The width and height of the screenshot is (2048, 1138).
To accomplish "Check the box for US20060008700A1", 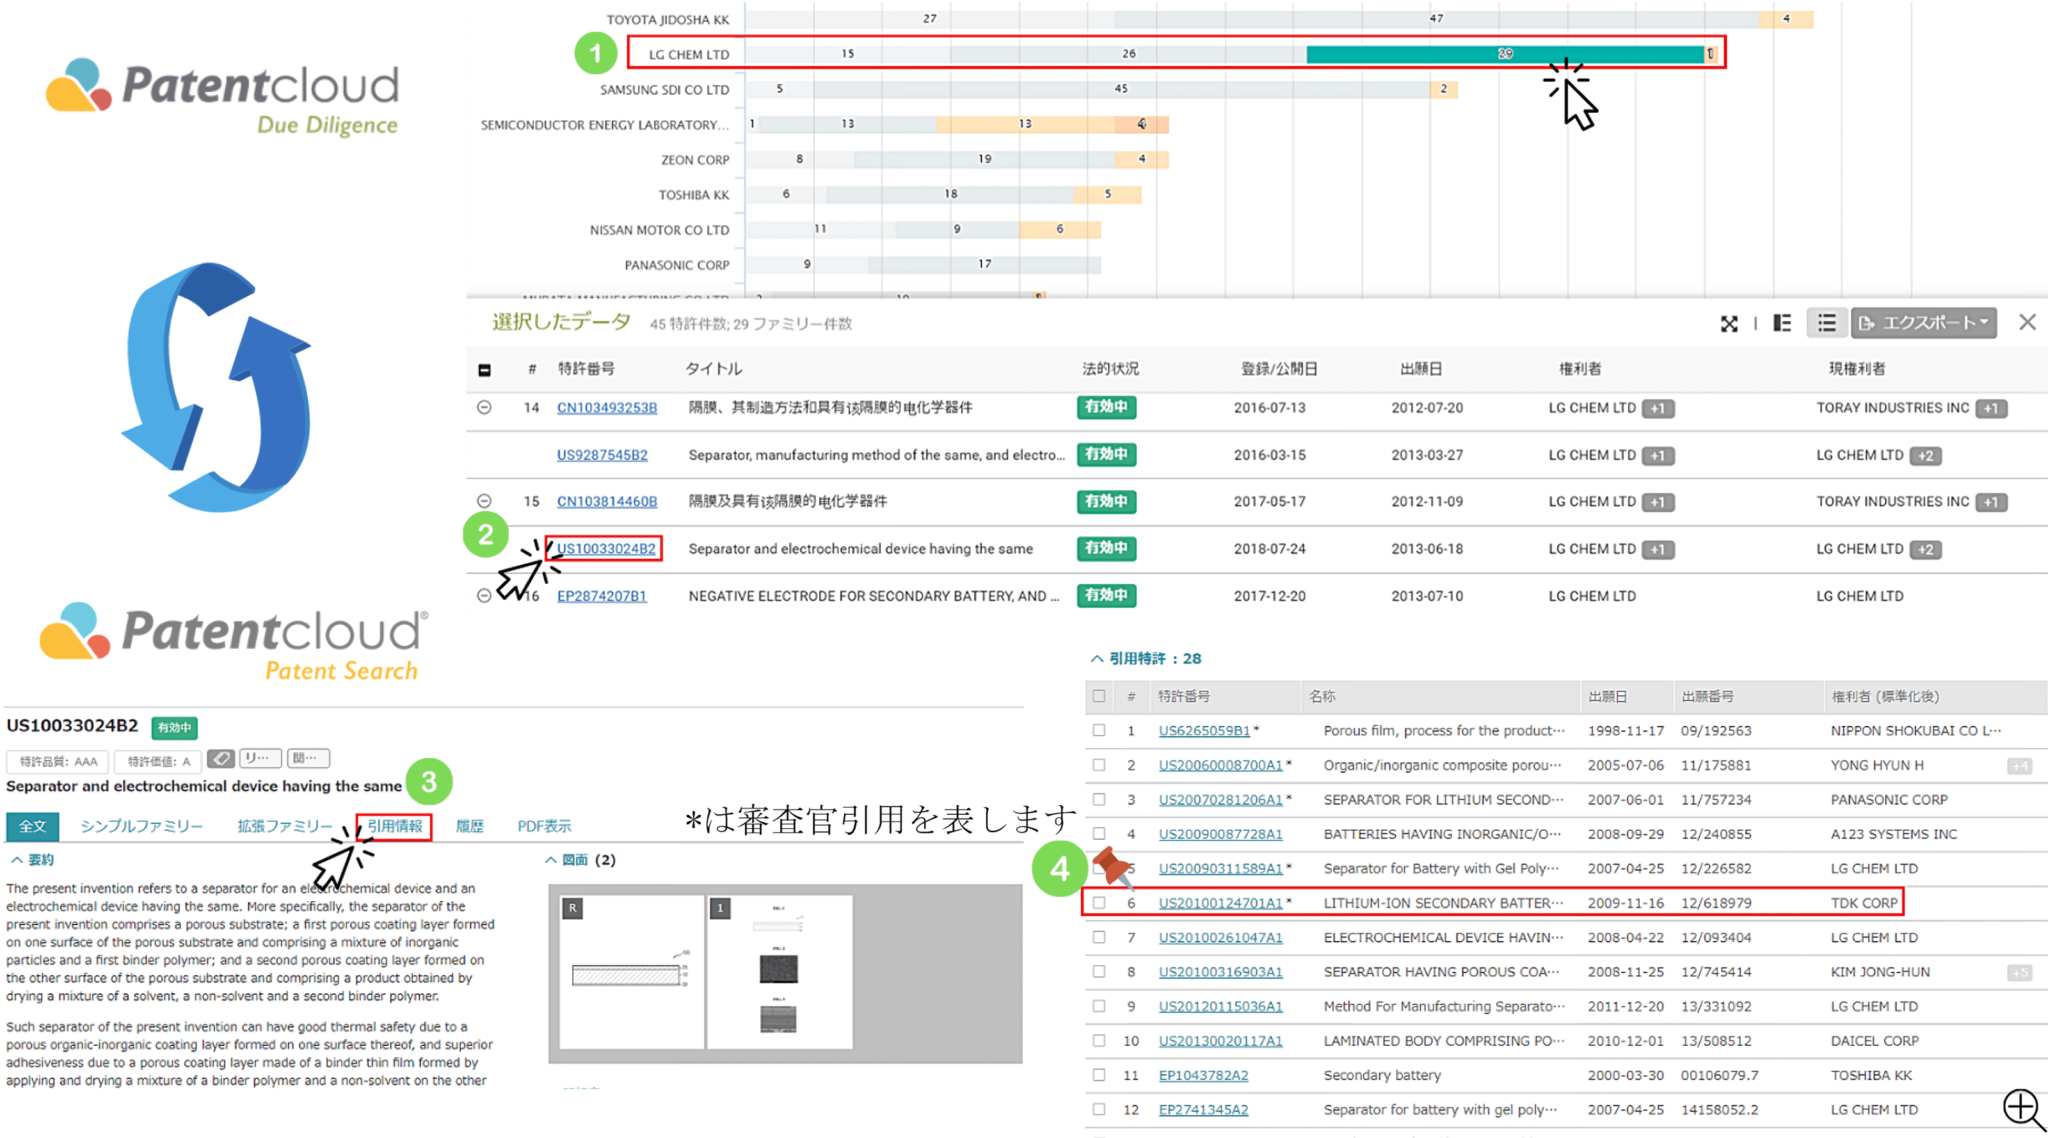I will 1099,765.
